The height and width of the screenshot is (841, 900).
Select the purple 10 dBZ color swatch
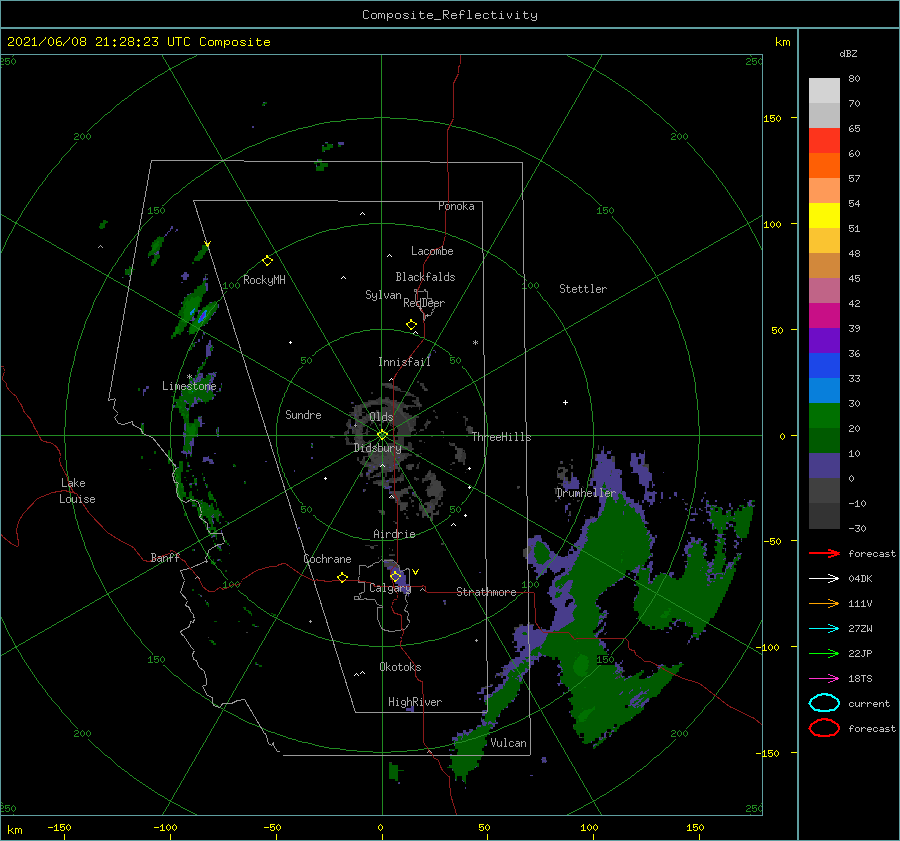coord(824,465)
